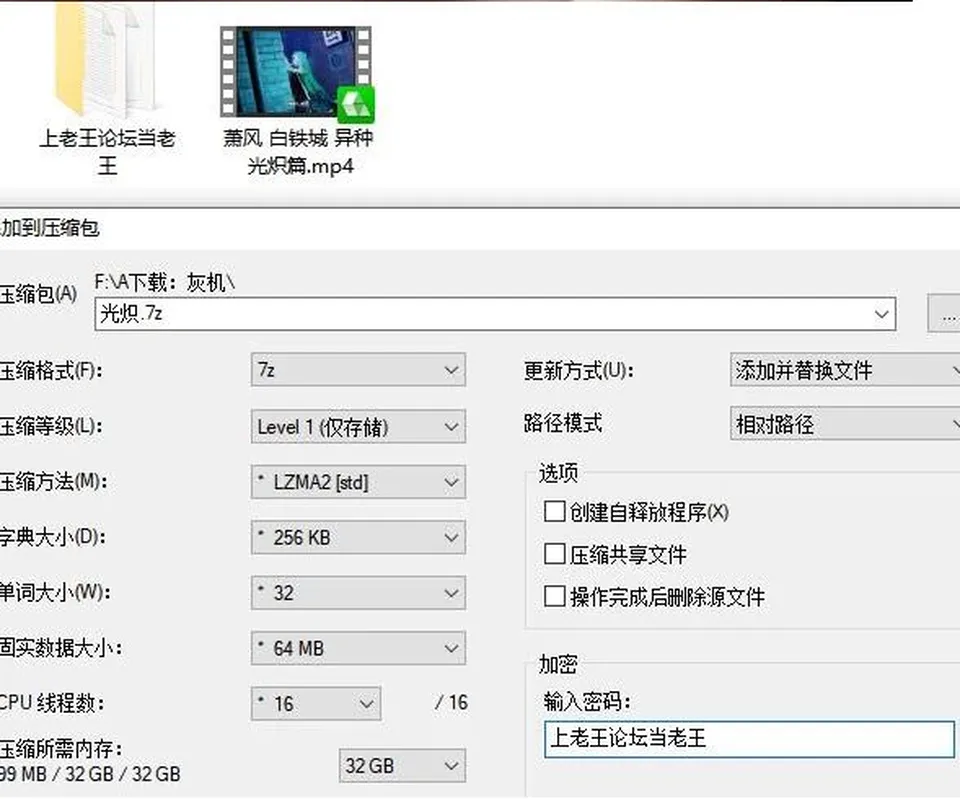The width and height of the screenshot is (960, 799).
Task: Click the browse "..." button beside archive name
Action: pos(944,314)
